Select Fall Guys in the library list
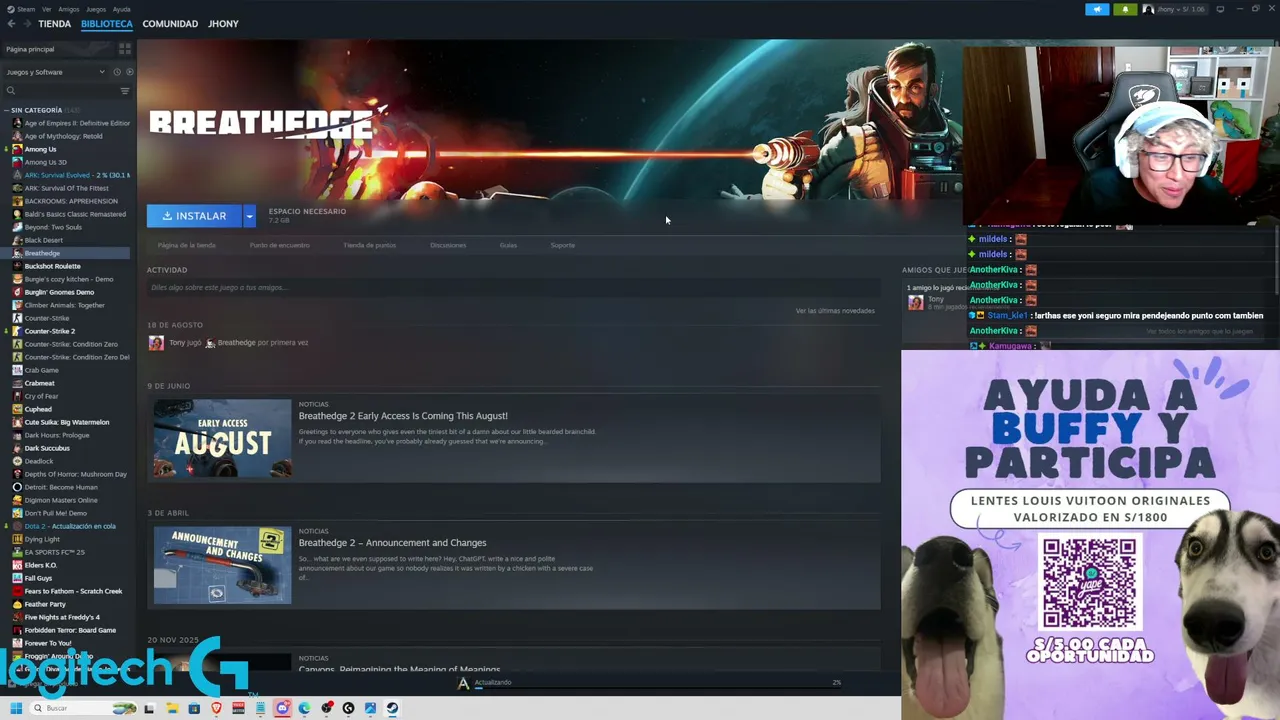This screenshot has height=720, width=1280. (38, 578)
